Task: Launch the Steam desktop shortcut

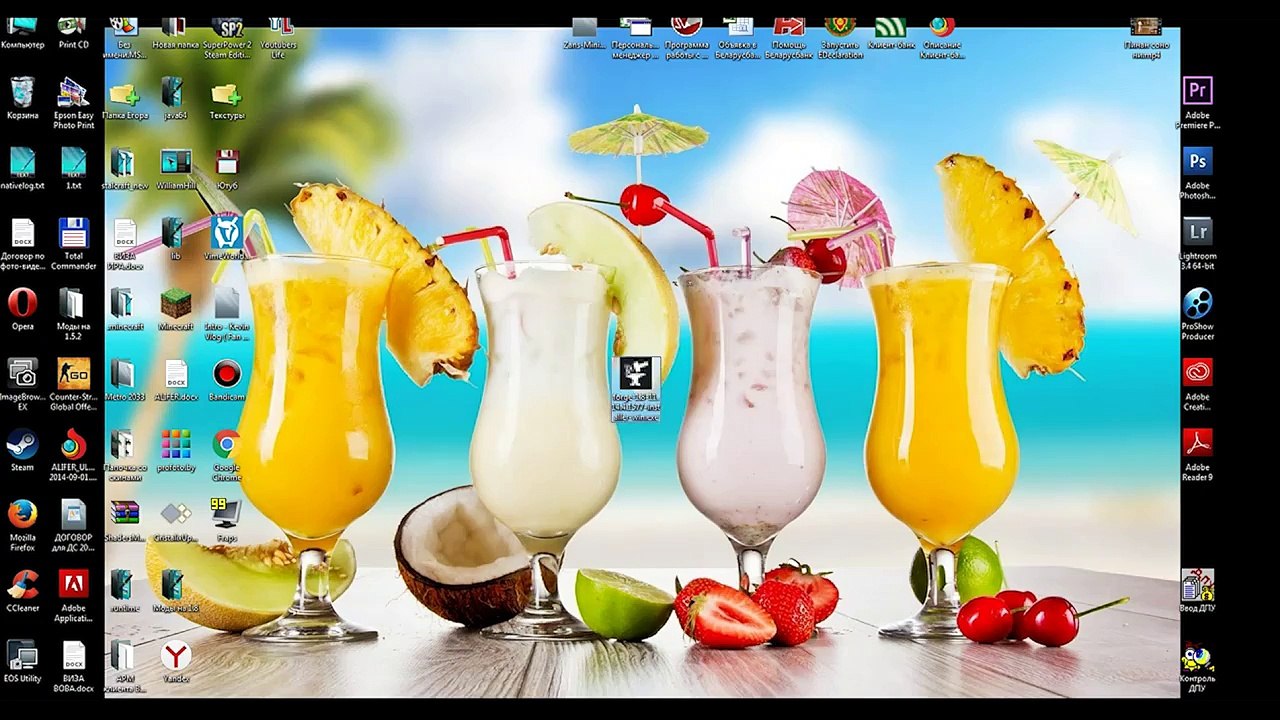Action: 22,450
